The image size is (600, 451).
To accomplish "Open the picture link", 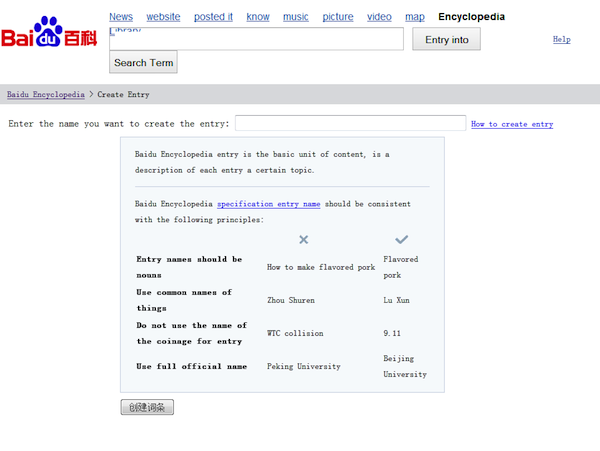I will (338, 17).
